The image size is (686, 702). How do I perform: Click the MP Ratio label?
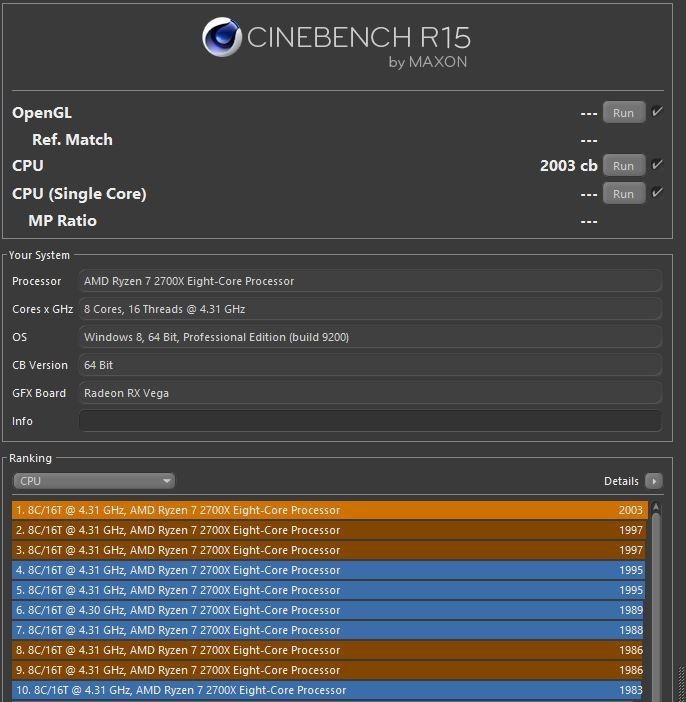pyautogui.click(x=62, y=221)
